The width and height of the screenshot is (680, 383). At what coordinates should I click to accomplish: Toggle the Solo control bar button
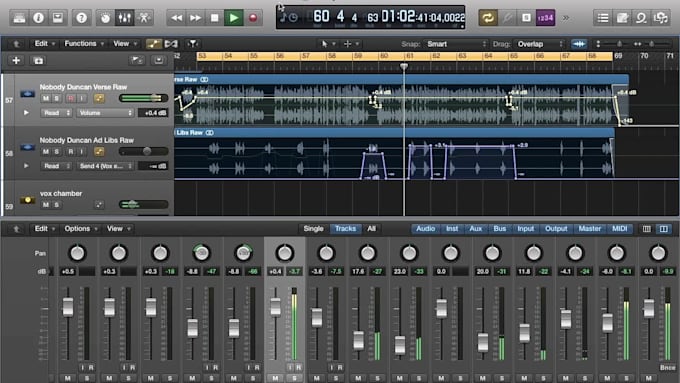click(526, 18)
